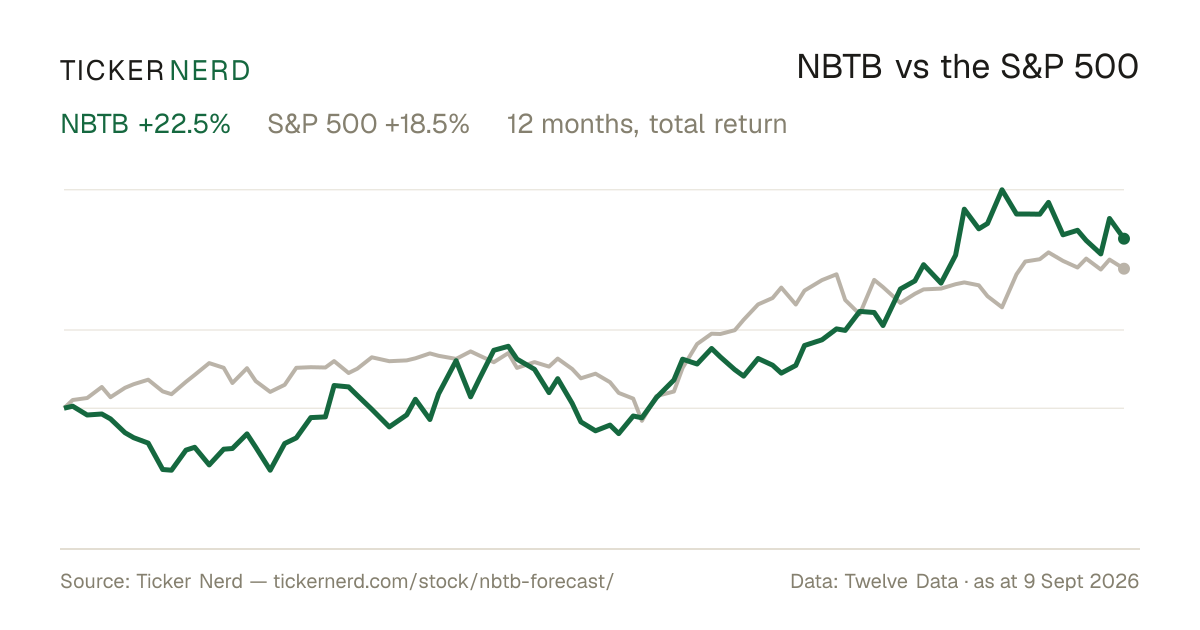
Task: Click the green NBTB endpoint dot
Action: click(x=1124, y=238)
